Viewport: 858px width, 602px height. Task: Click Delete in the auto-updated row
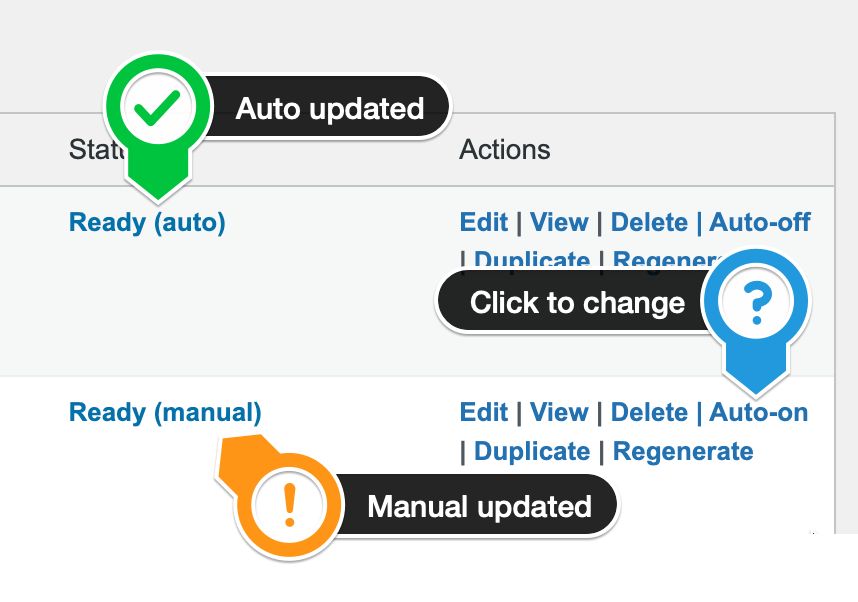tap(649, 222)
